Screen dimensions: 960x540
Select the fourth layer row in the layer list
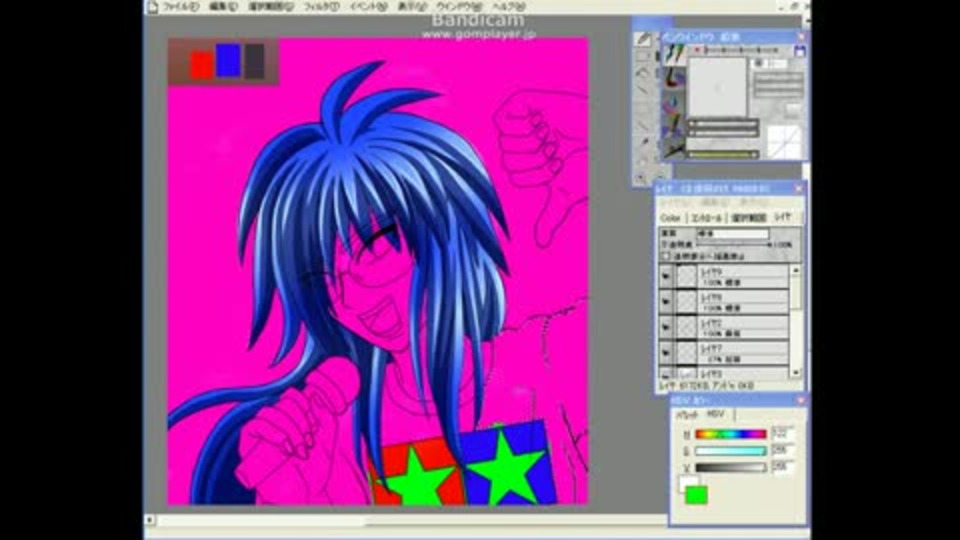click(x=724, y=353)
